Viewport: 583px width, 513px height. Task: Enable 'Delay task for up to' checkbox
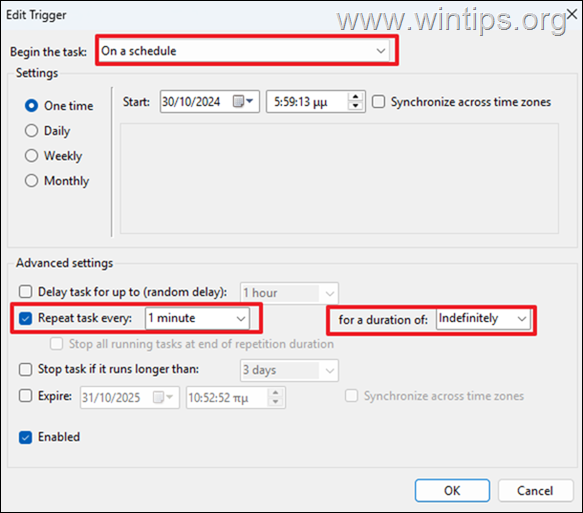tap(25, 292)
